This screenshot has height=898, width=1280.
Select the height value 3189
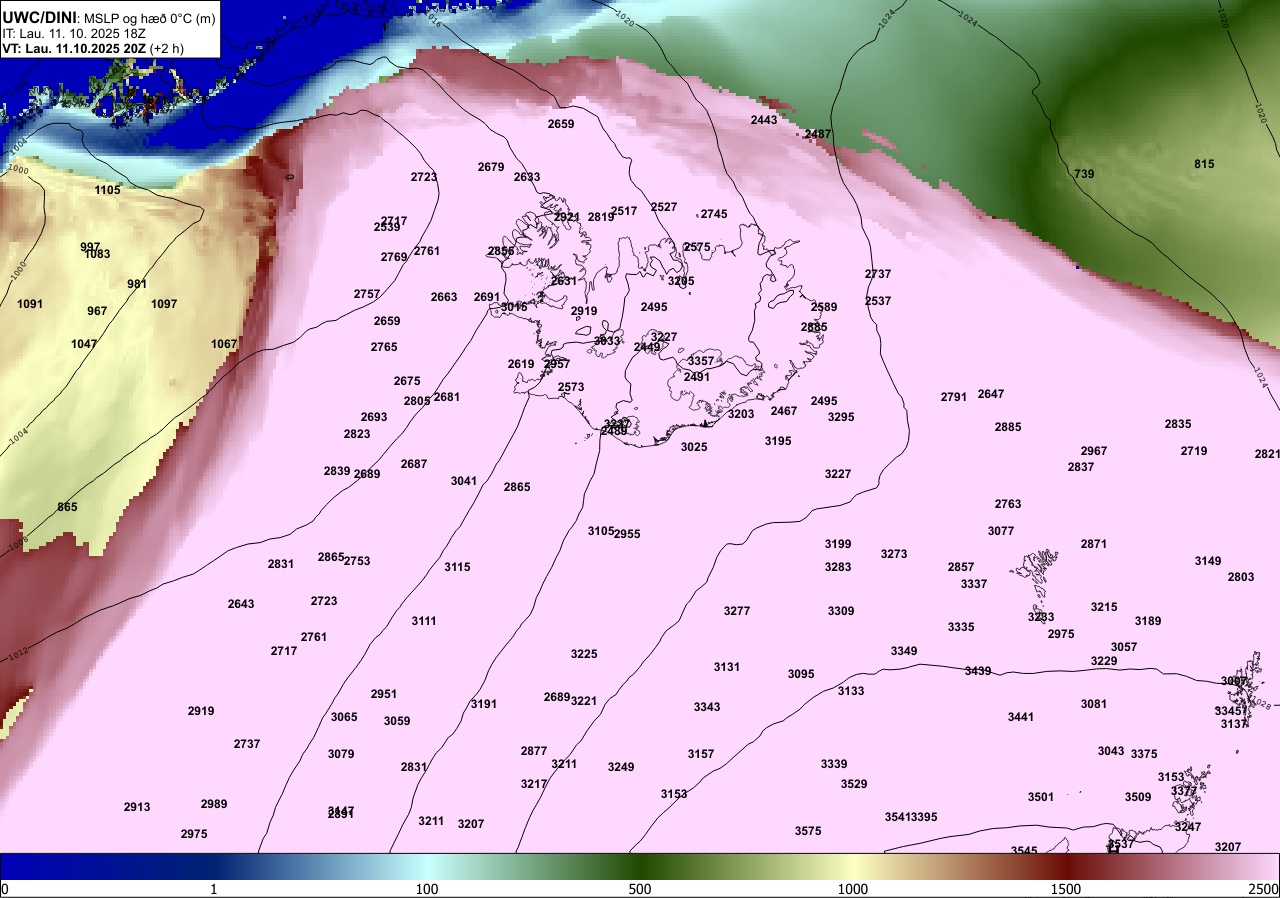tap(1148, 621)
